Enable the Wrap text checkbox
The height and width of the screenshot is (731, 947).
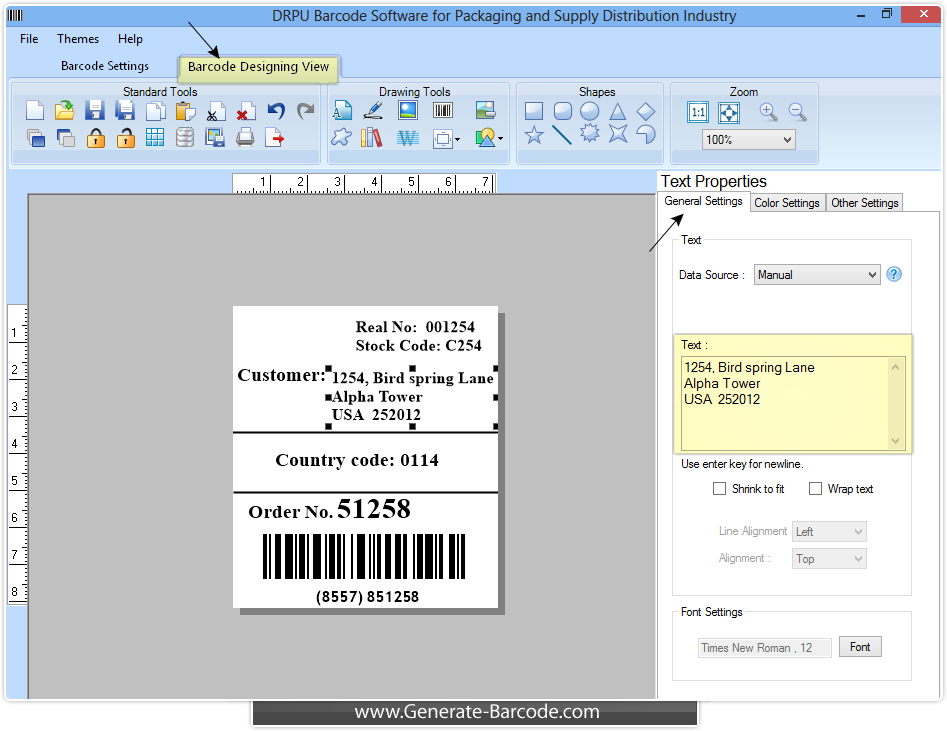click(x=817, y=488)
